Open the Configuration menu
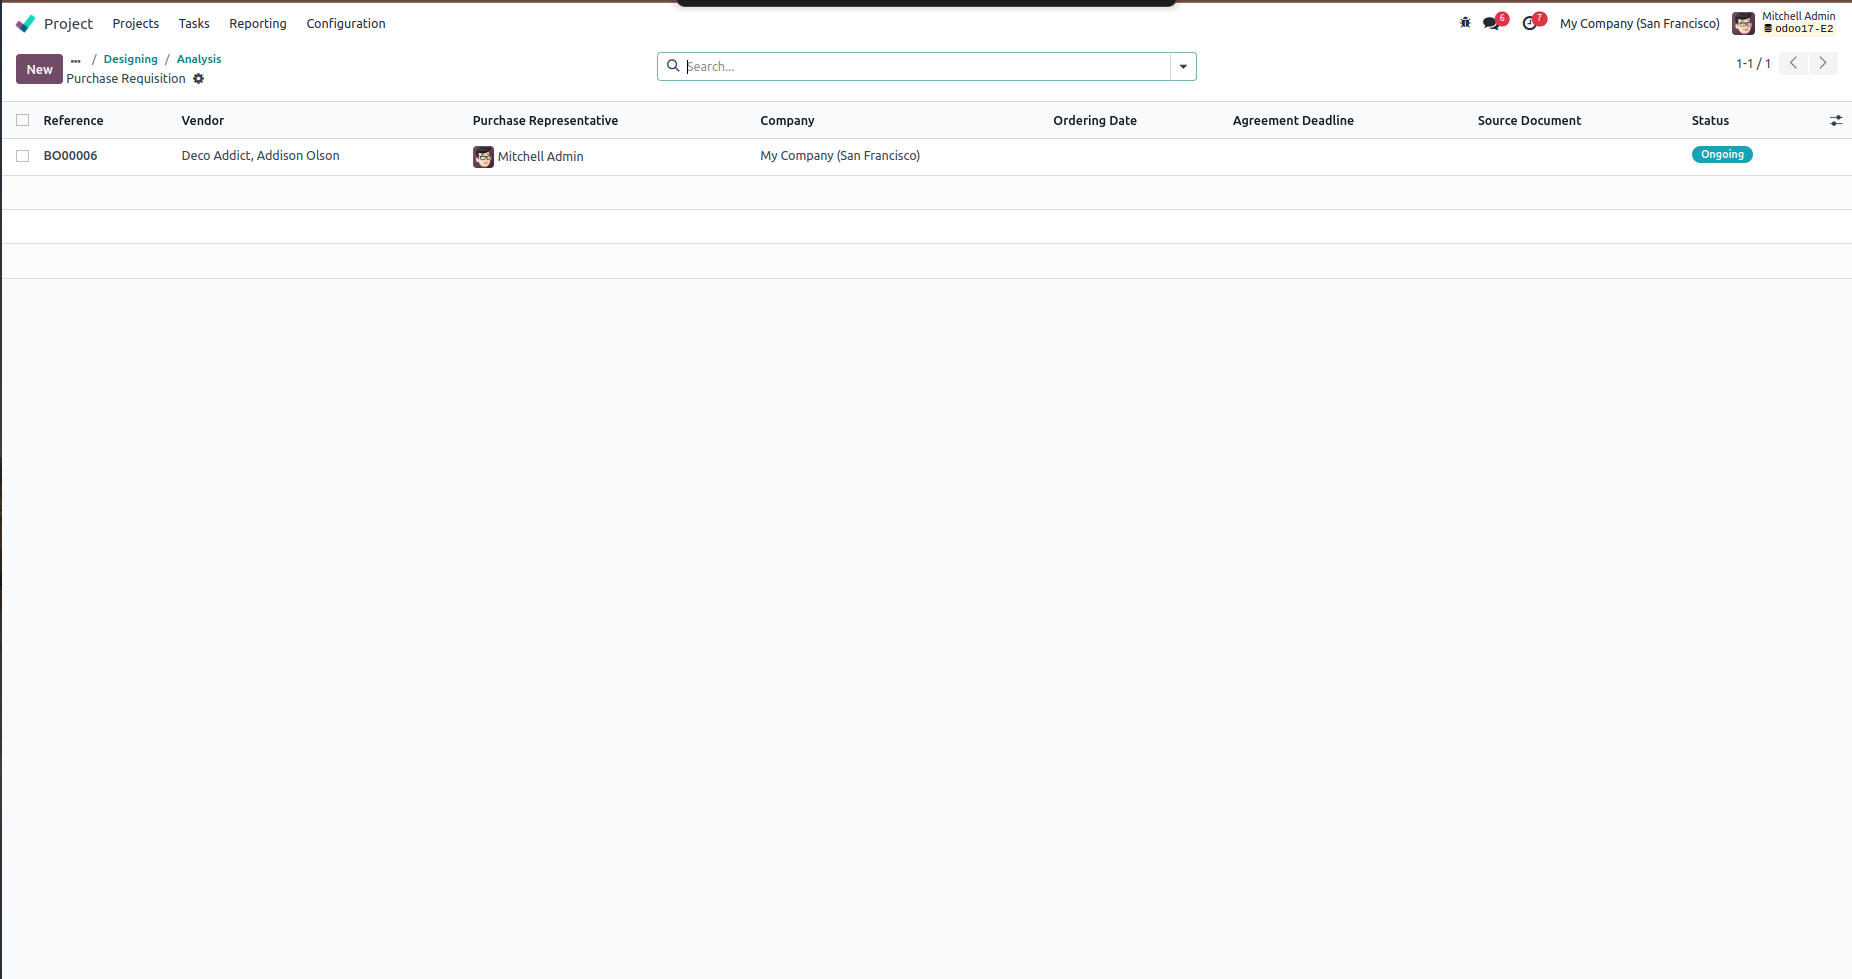The image size is (1852, 979). [x=345, y=23]
